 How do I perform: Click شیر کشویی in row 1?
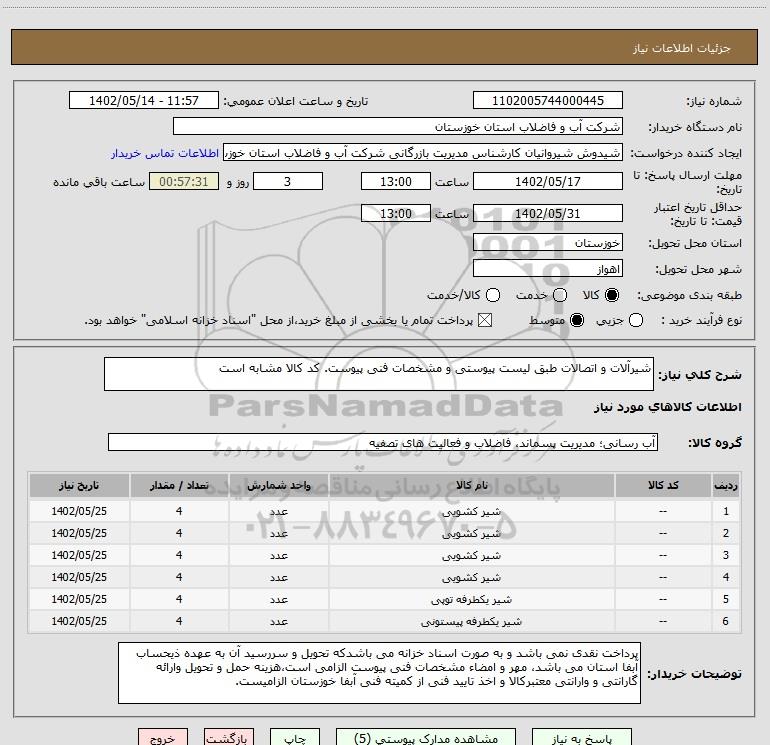471,512
